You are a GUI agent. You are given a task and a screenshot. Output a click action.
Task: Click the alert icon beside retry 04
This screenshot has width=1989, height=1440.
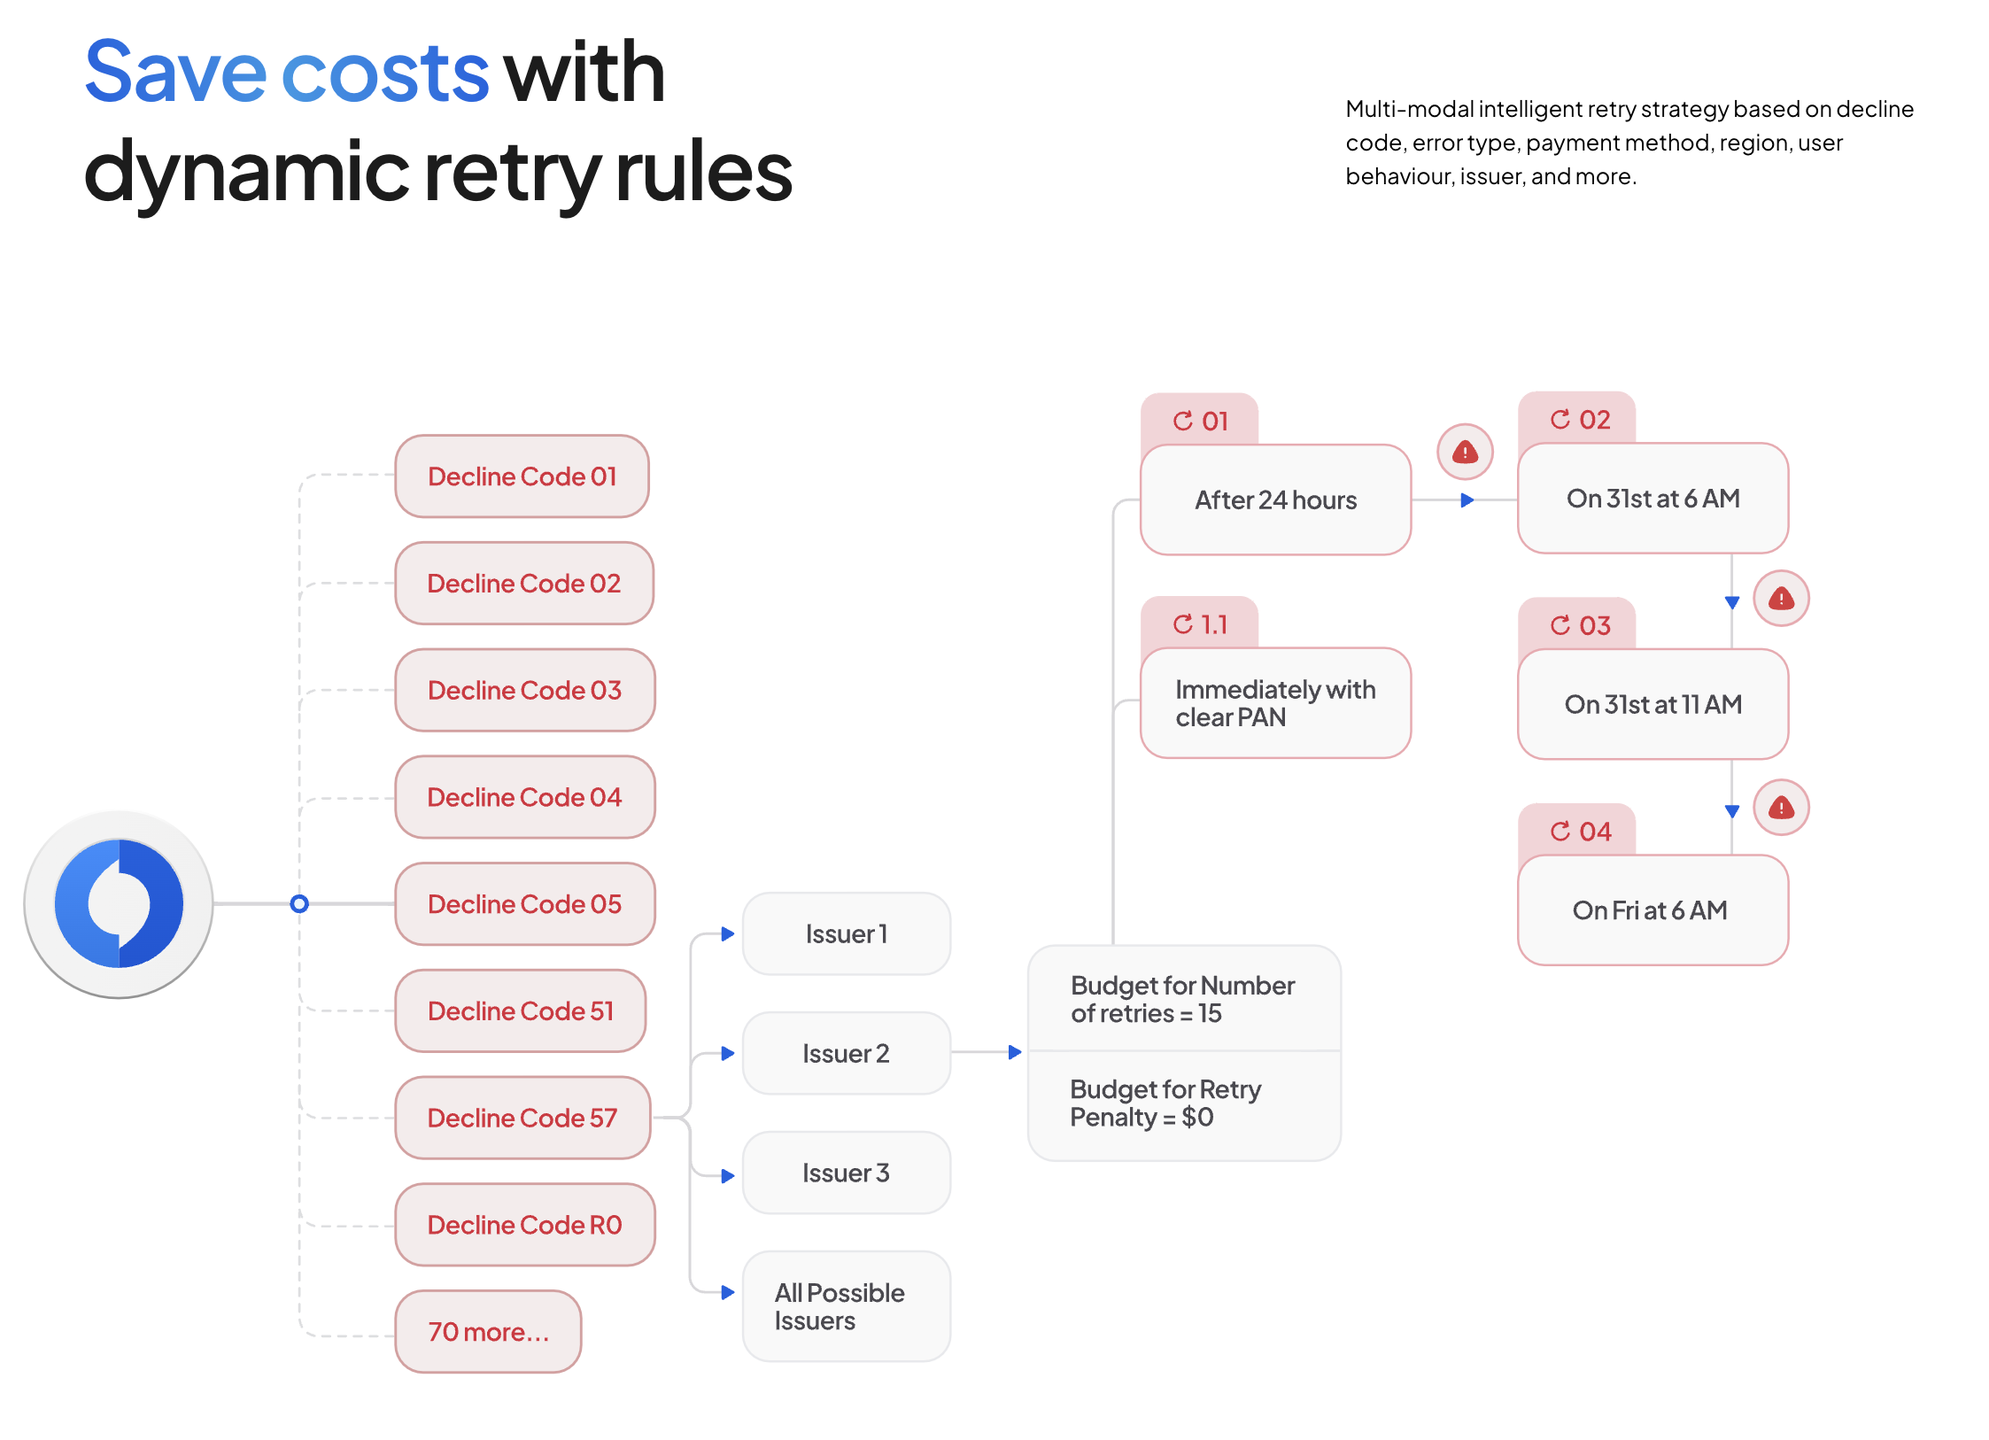1780,807
